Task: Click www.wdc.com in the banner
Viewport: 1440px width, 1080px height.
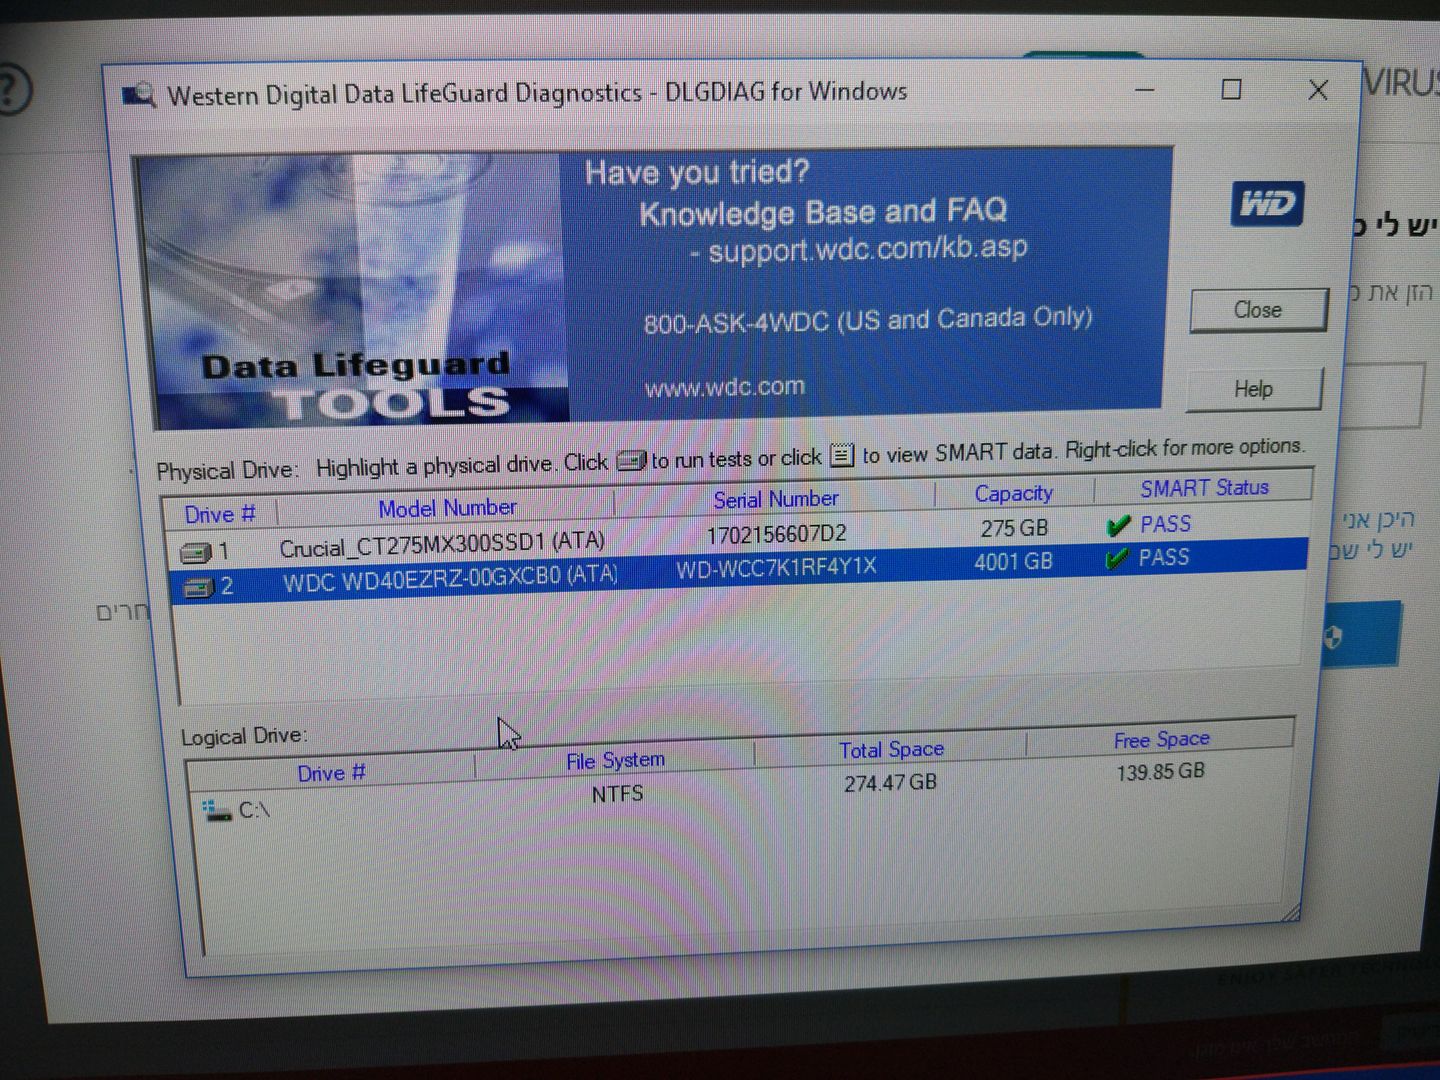Action: (724, 387)
